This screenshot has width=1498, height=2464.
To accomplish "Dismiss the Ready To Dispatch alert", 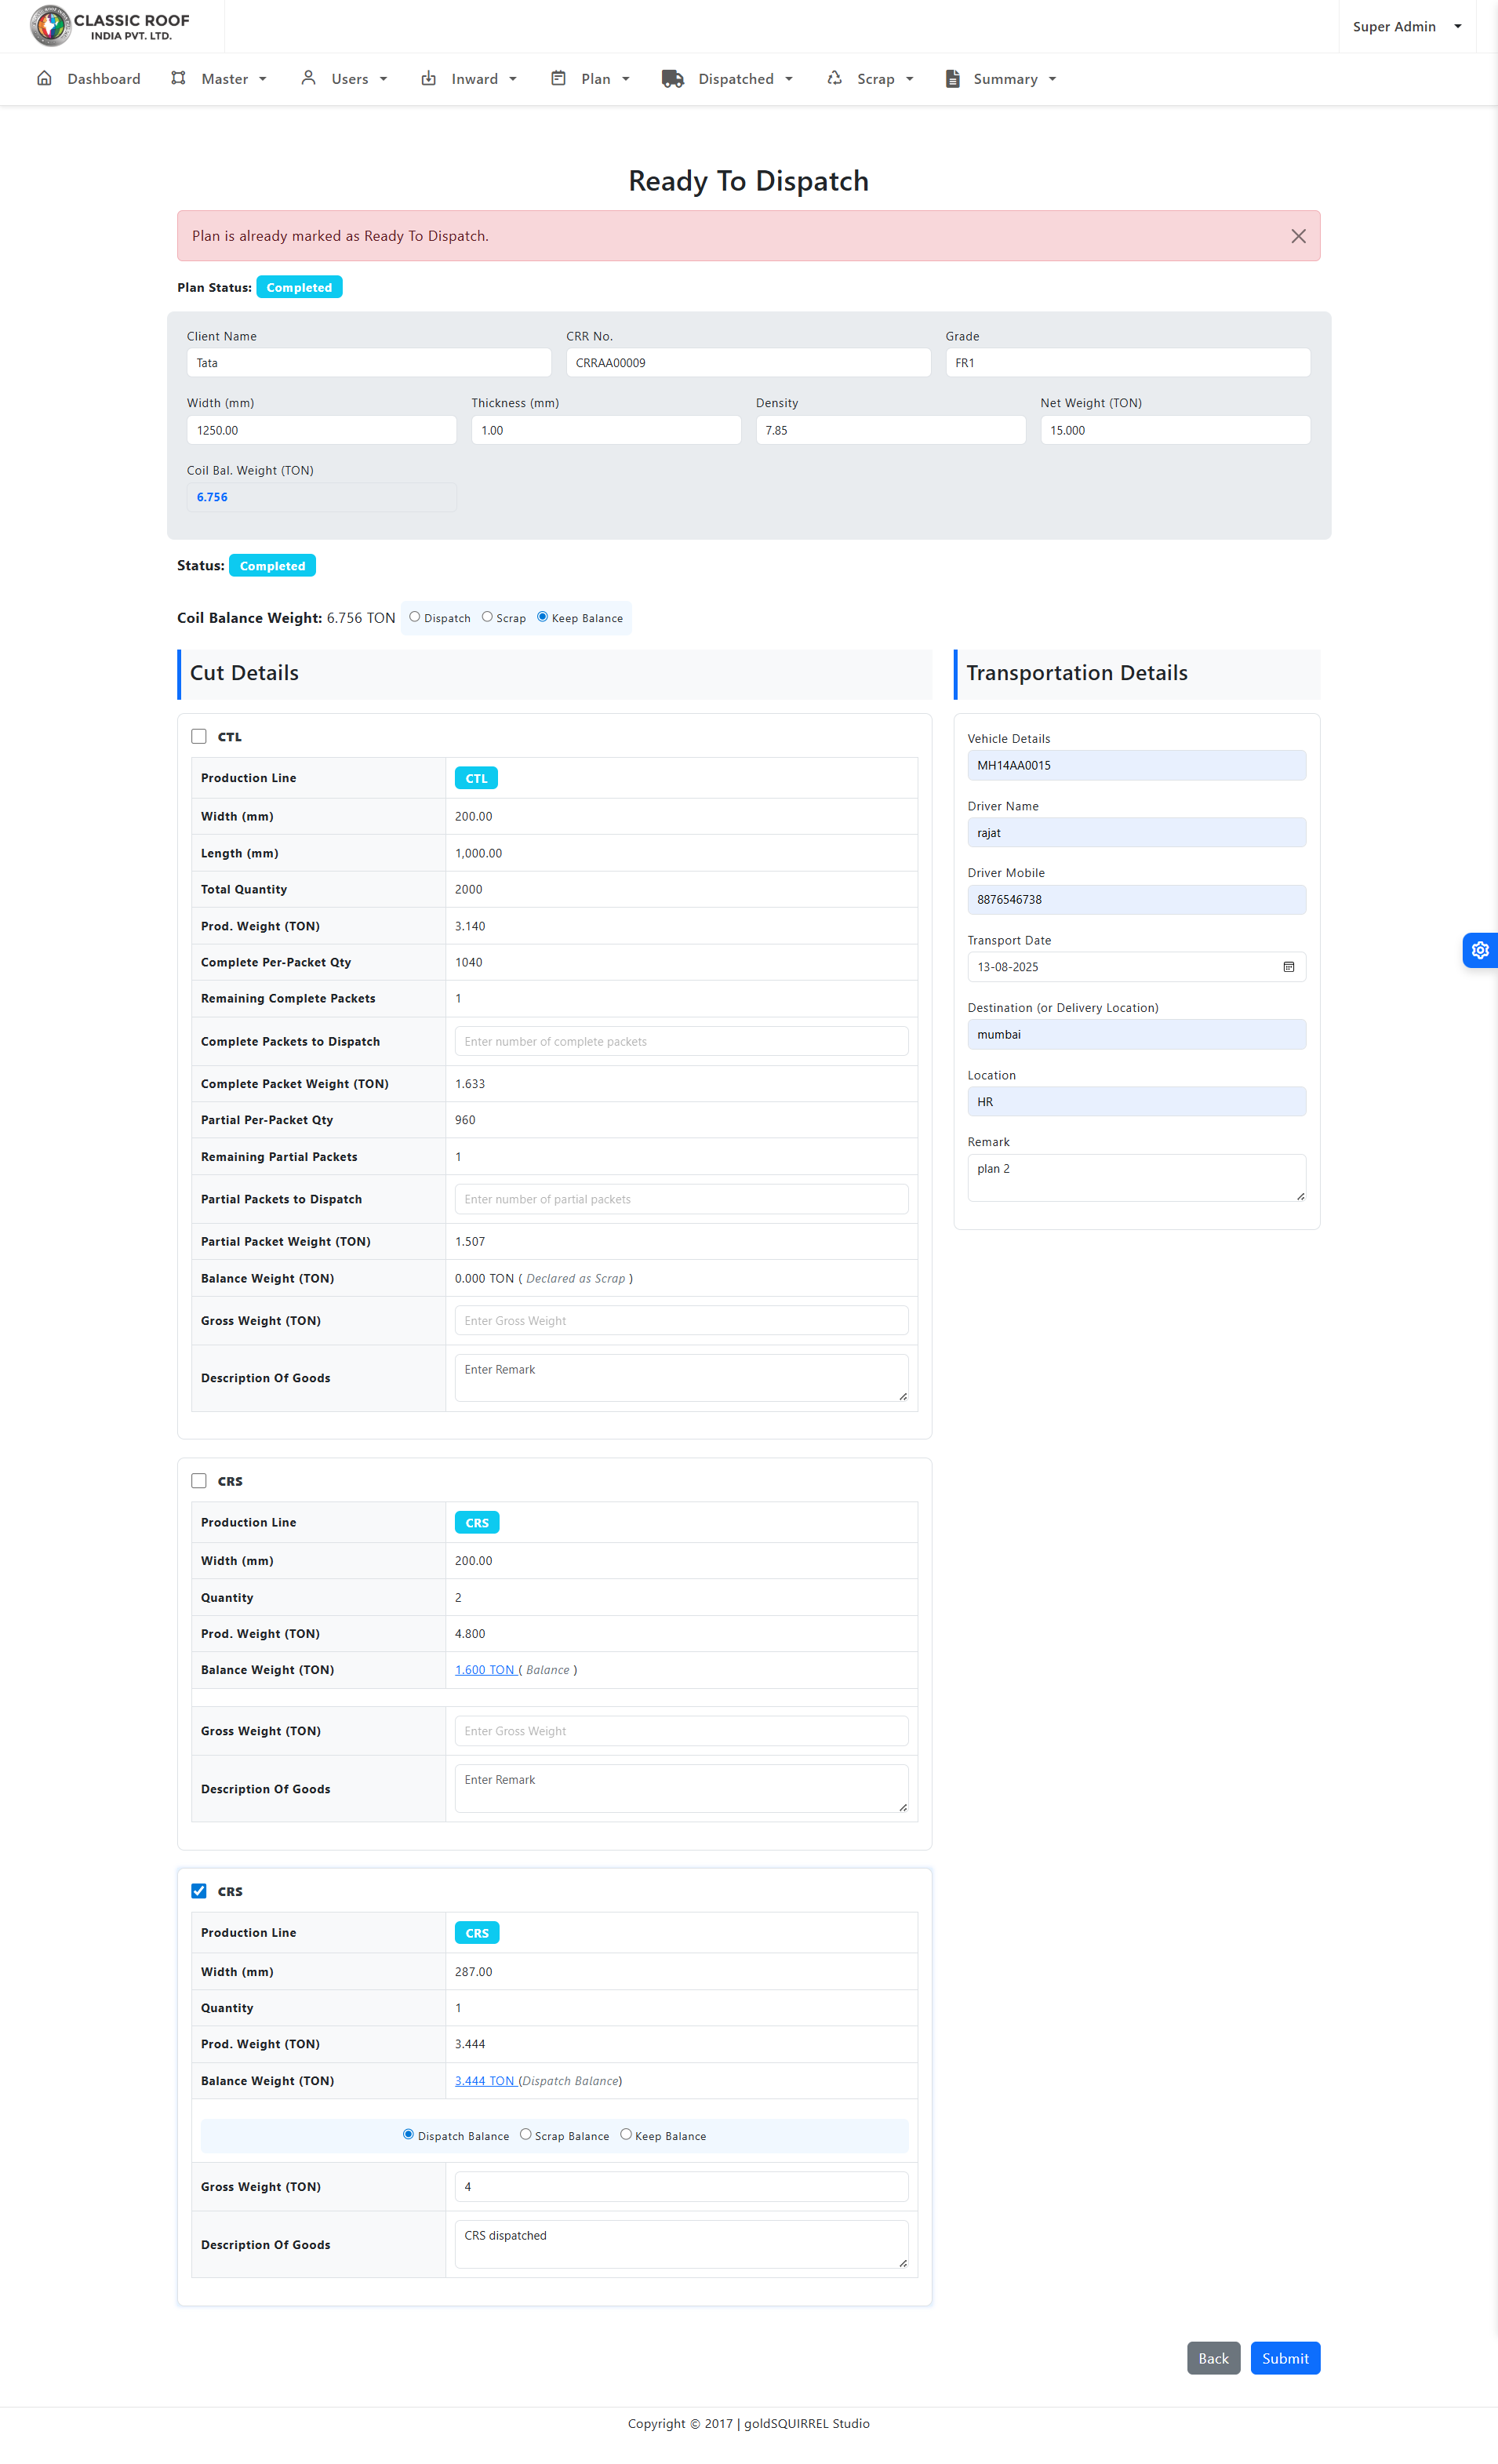I will tap(1298, 236).
